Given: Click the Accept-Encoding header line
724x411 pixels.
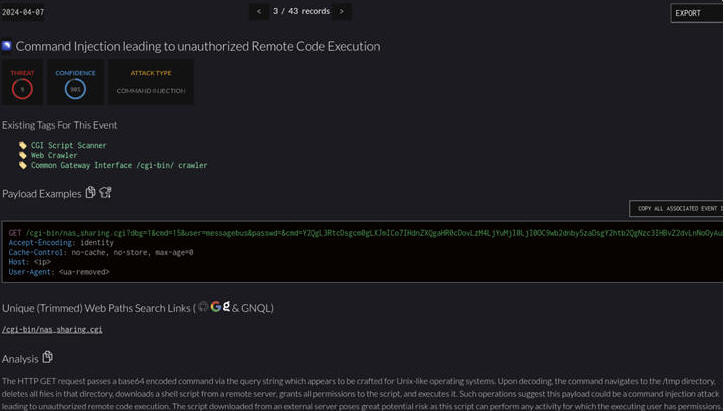Looking at the screenshot, I should click(61, 243).
